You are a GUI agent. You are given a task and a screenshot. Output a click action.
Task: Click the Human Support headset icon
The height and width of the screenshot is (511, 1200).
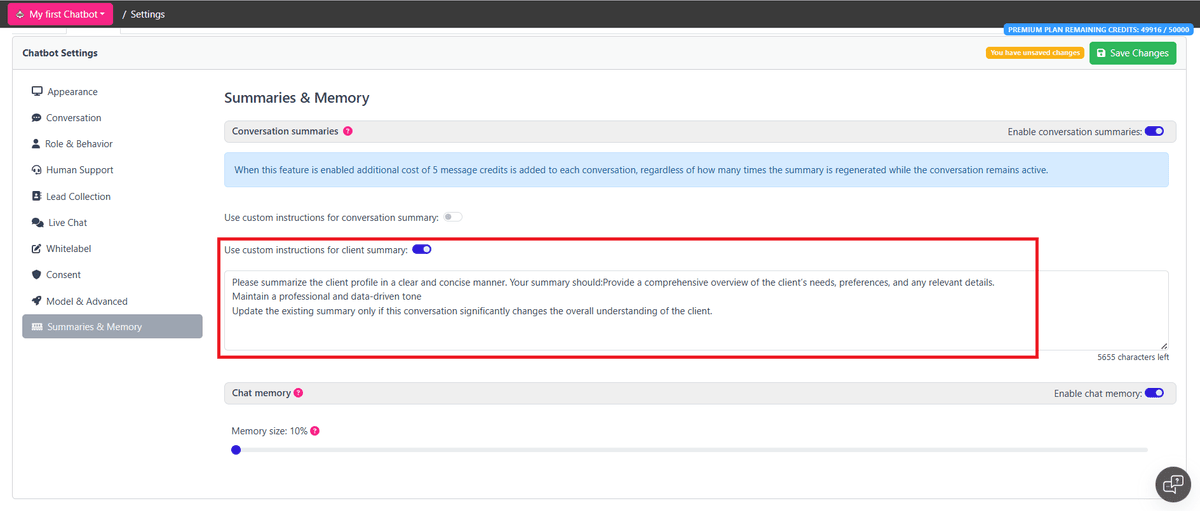pyautogui.click(x=37, y=170)
